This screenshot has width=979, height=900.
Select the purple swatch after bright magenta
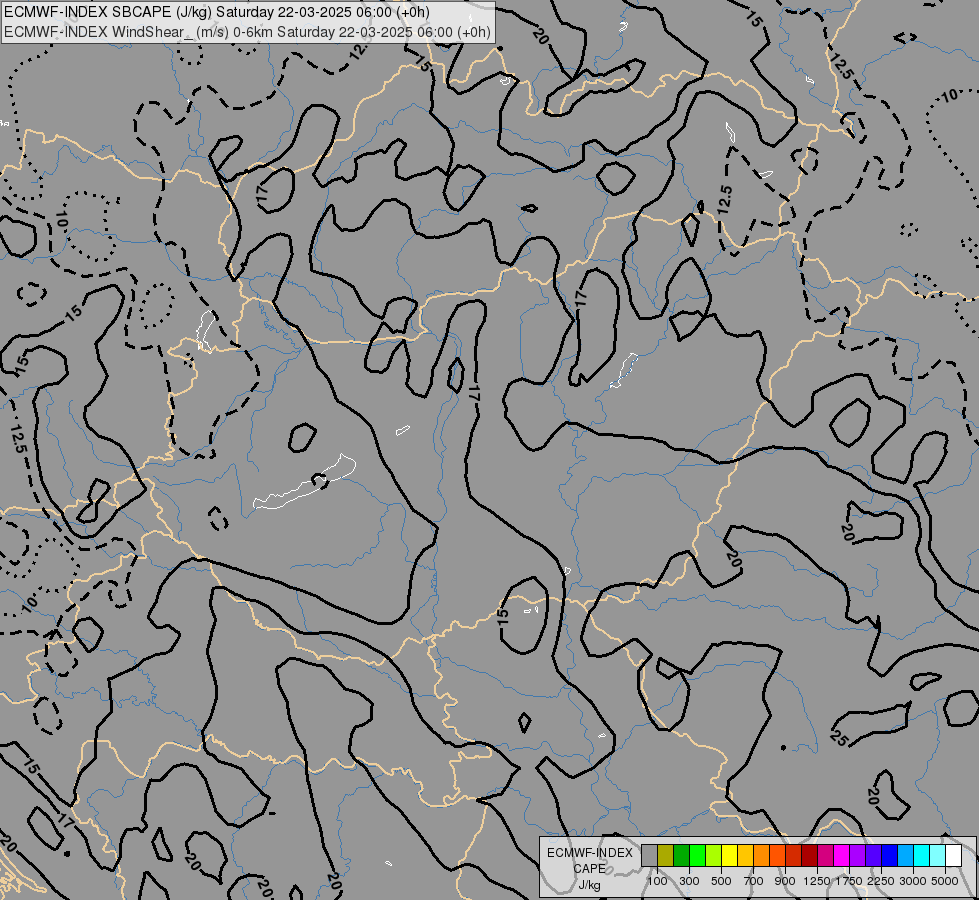click(x=857, y=856)
